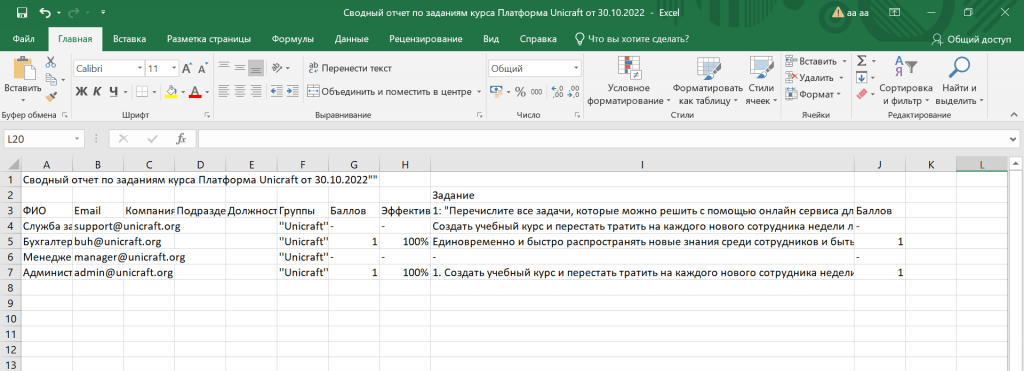Align text left in the cell
The image size is (1024, 371).
(x=224, y=91)
